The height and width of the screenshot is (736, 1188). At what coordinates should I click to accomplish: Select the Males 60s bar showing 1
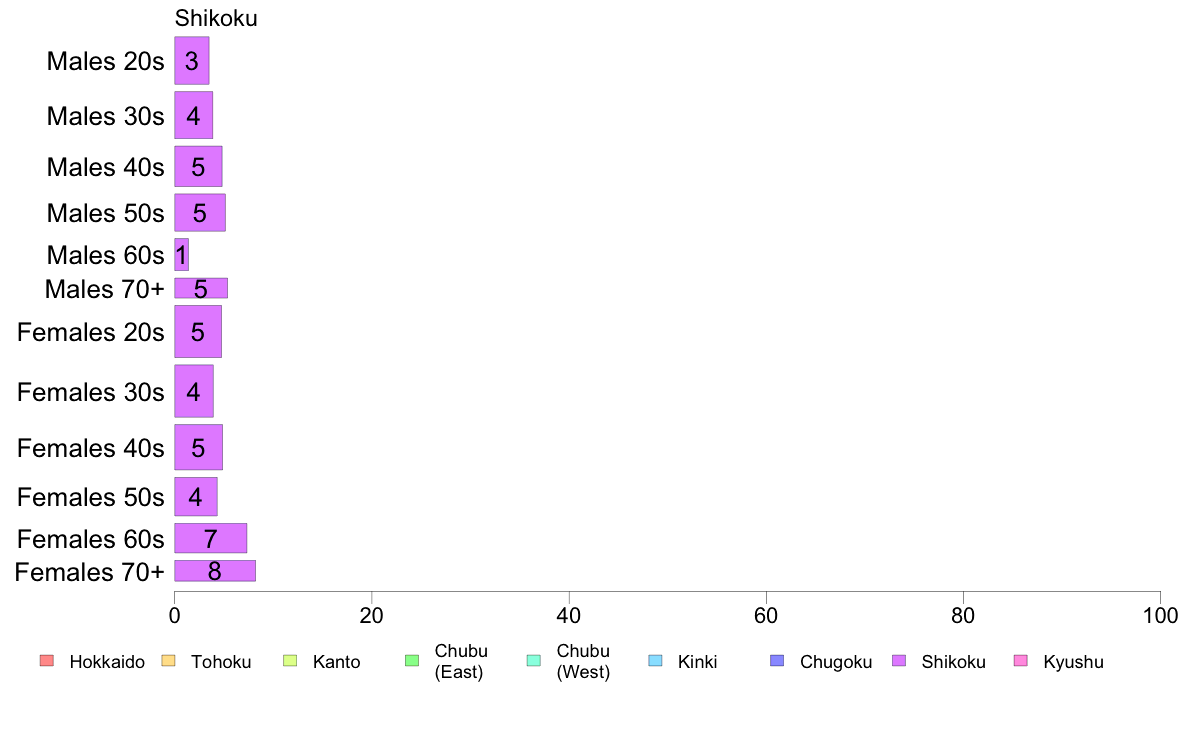181,255
